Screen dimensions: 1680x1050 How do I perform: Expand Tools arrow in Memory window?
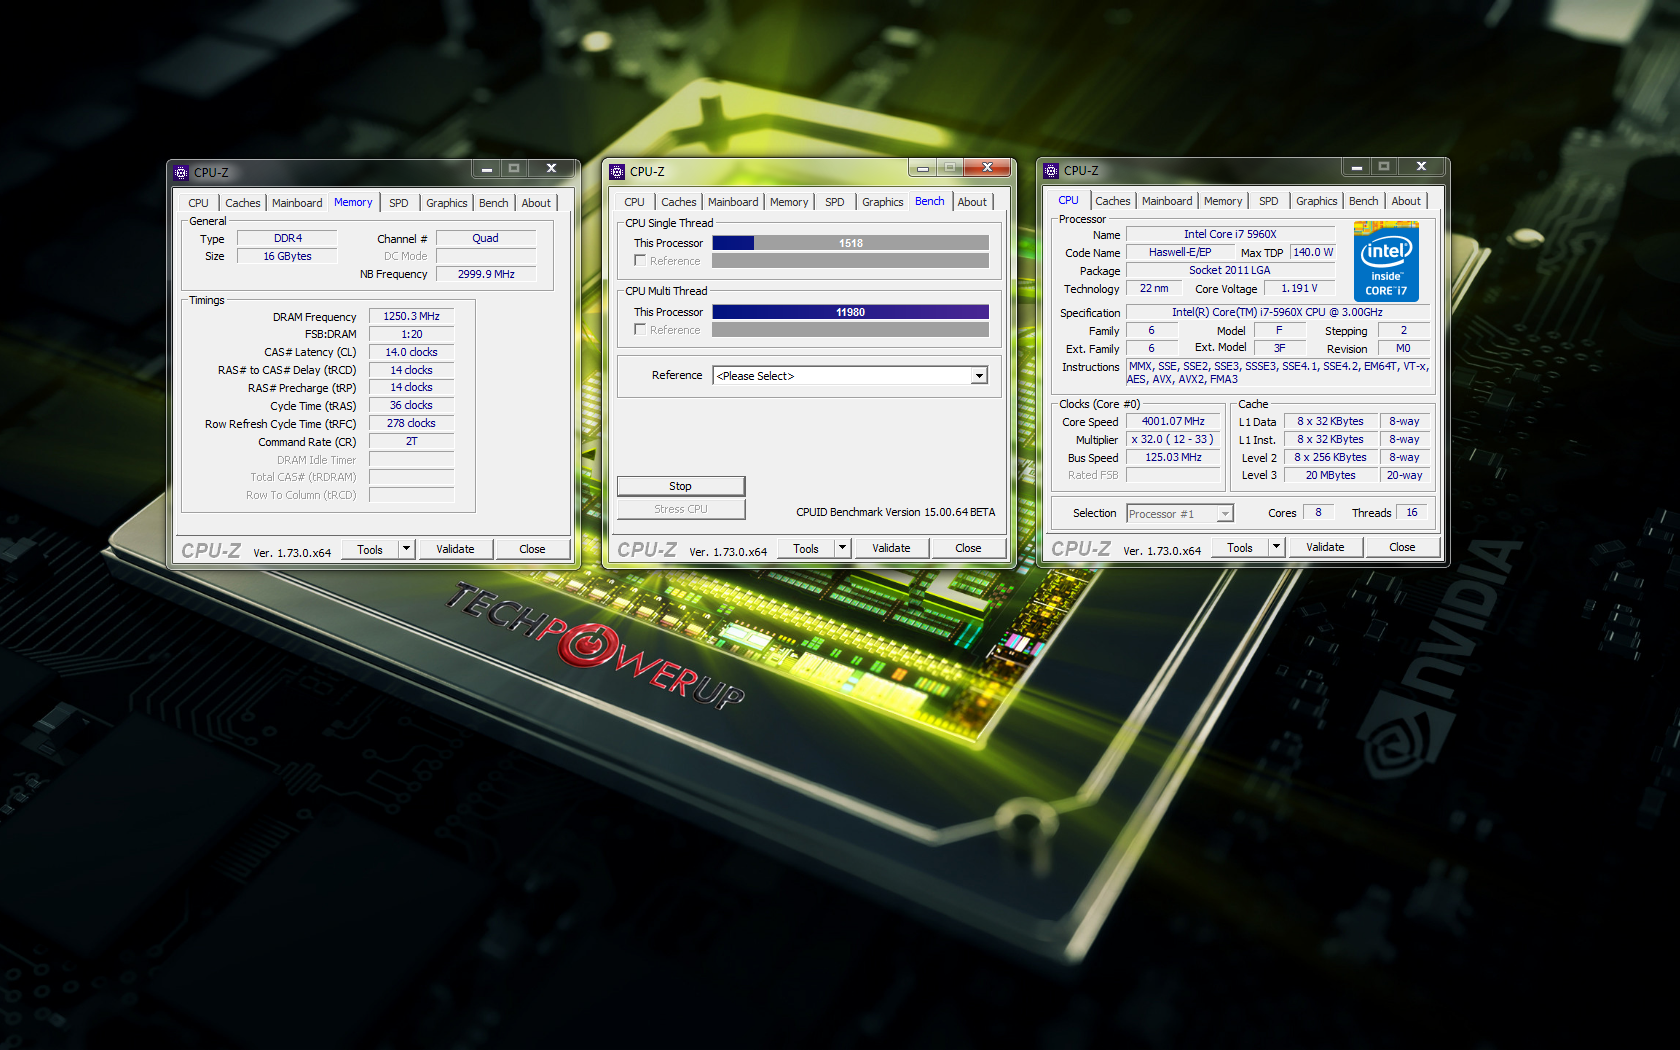406,549
